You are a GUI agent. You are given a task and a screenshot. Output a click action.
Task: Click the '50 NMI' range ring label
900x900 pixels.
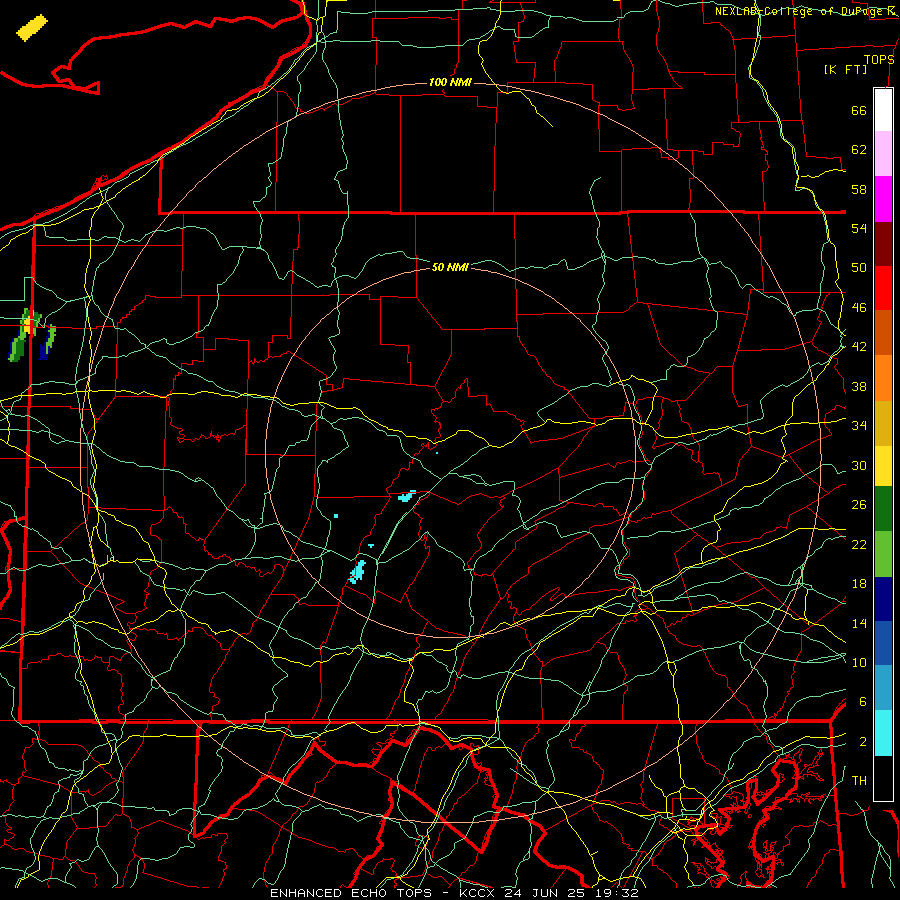450,267
